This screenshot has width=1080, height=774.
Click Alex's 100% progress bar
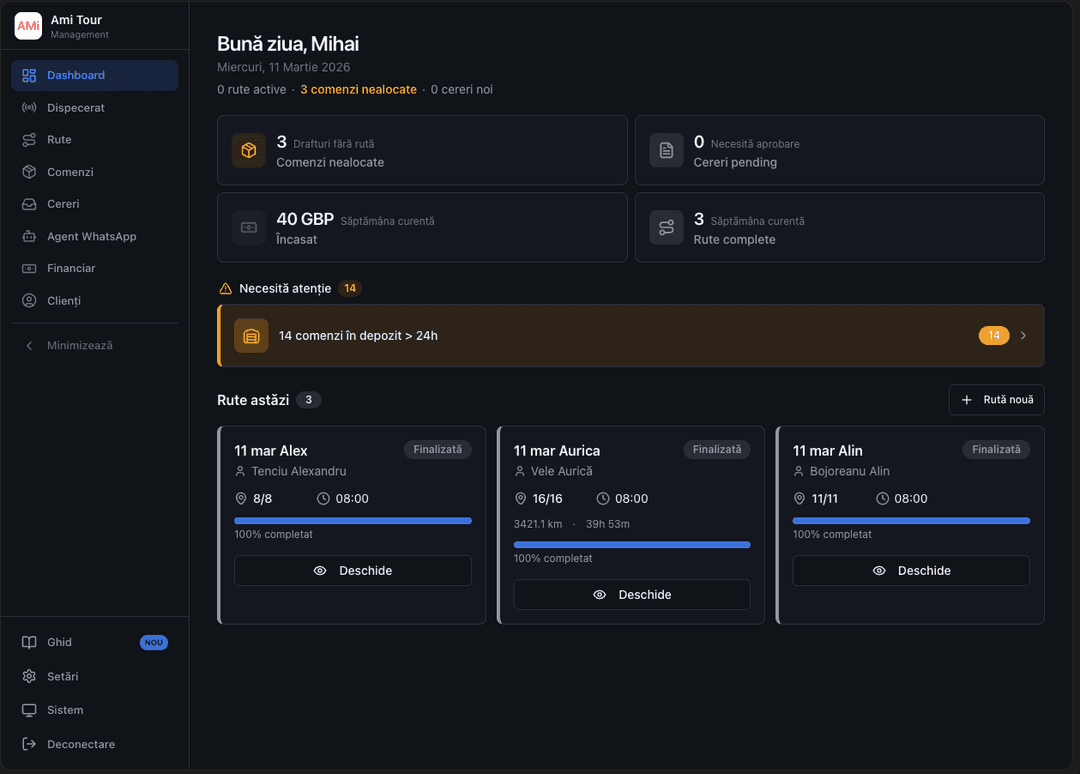(352, 521)
